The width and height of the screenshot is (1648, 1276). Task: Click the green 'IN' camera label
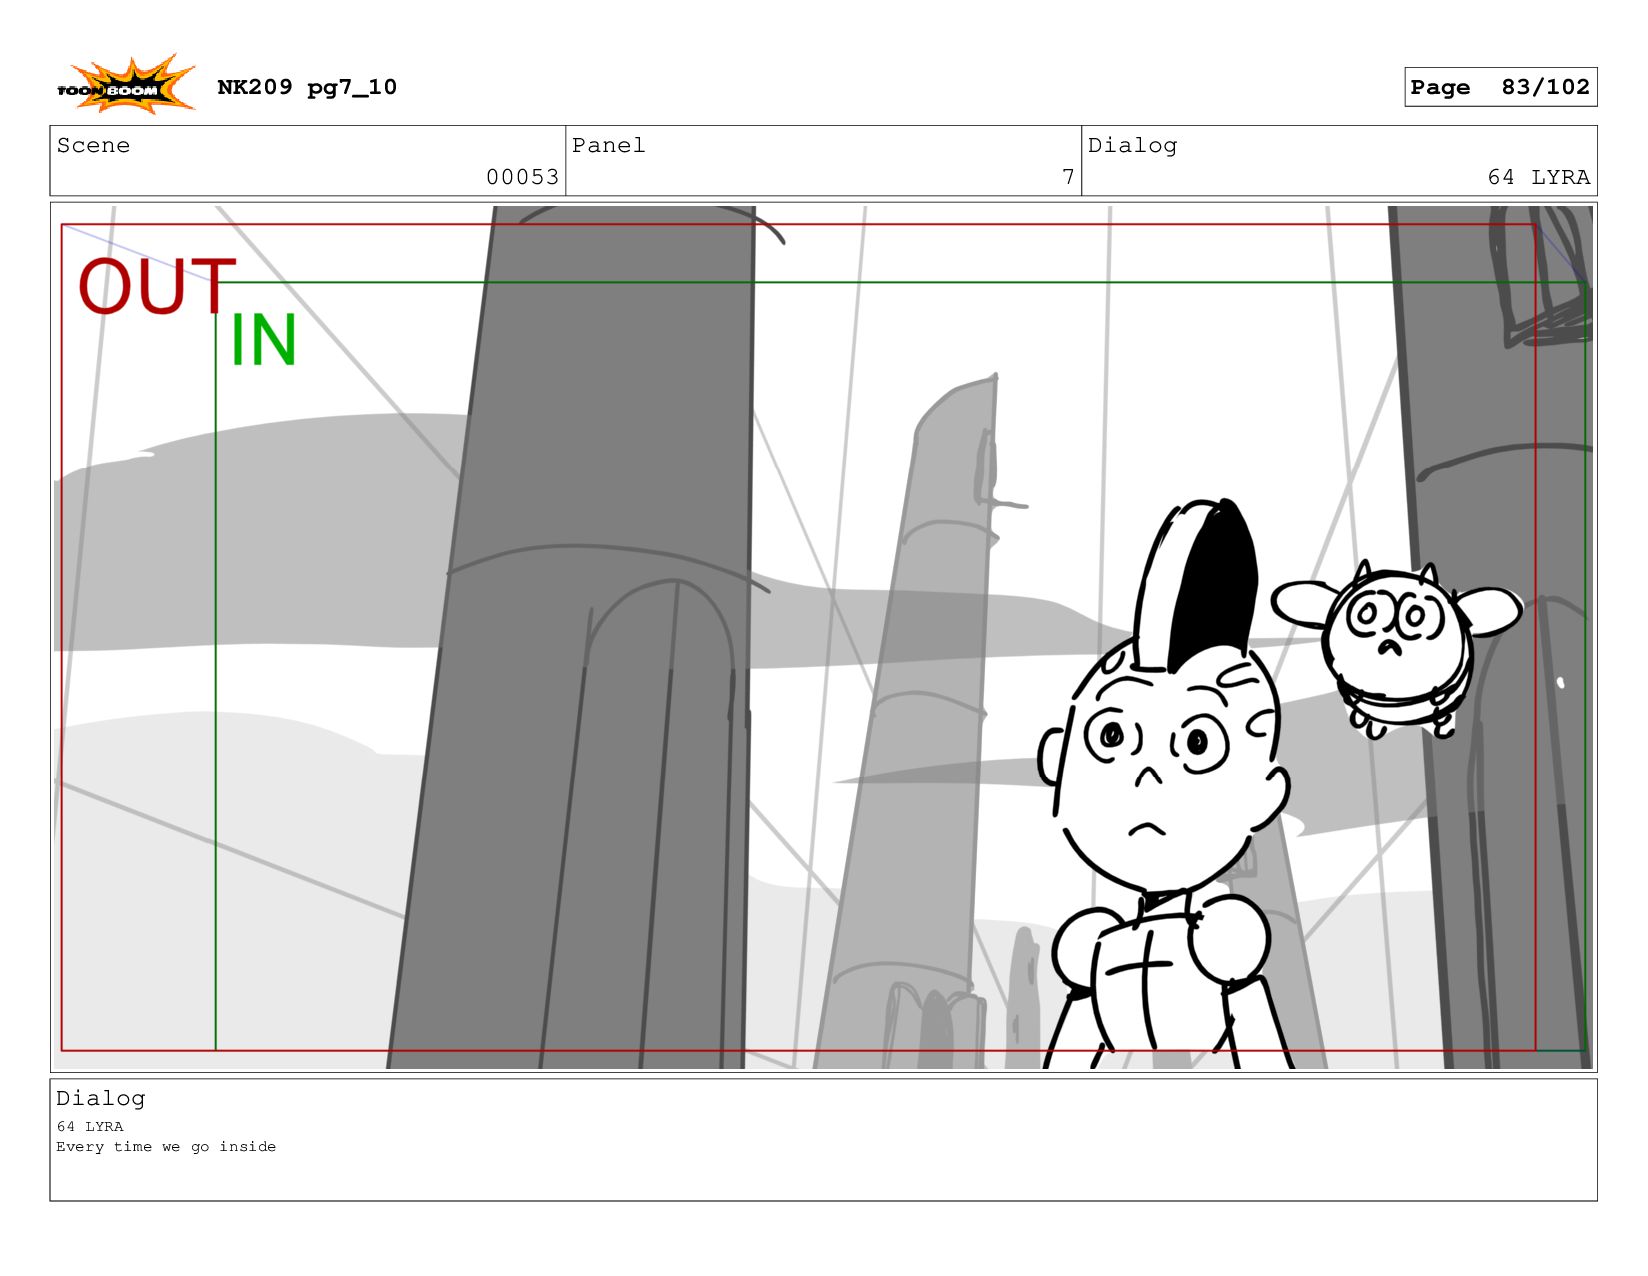(264, 340)
